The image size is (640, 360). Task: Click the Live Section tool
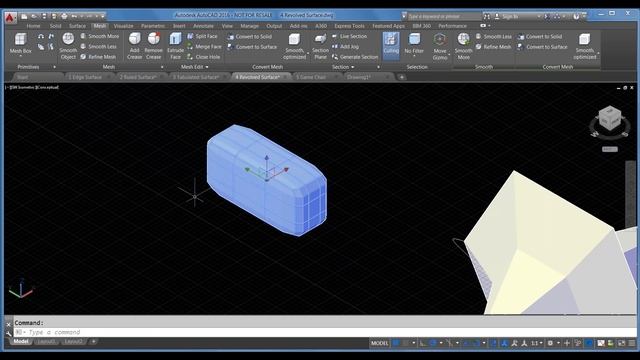tap(349, 36)
